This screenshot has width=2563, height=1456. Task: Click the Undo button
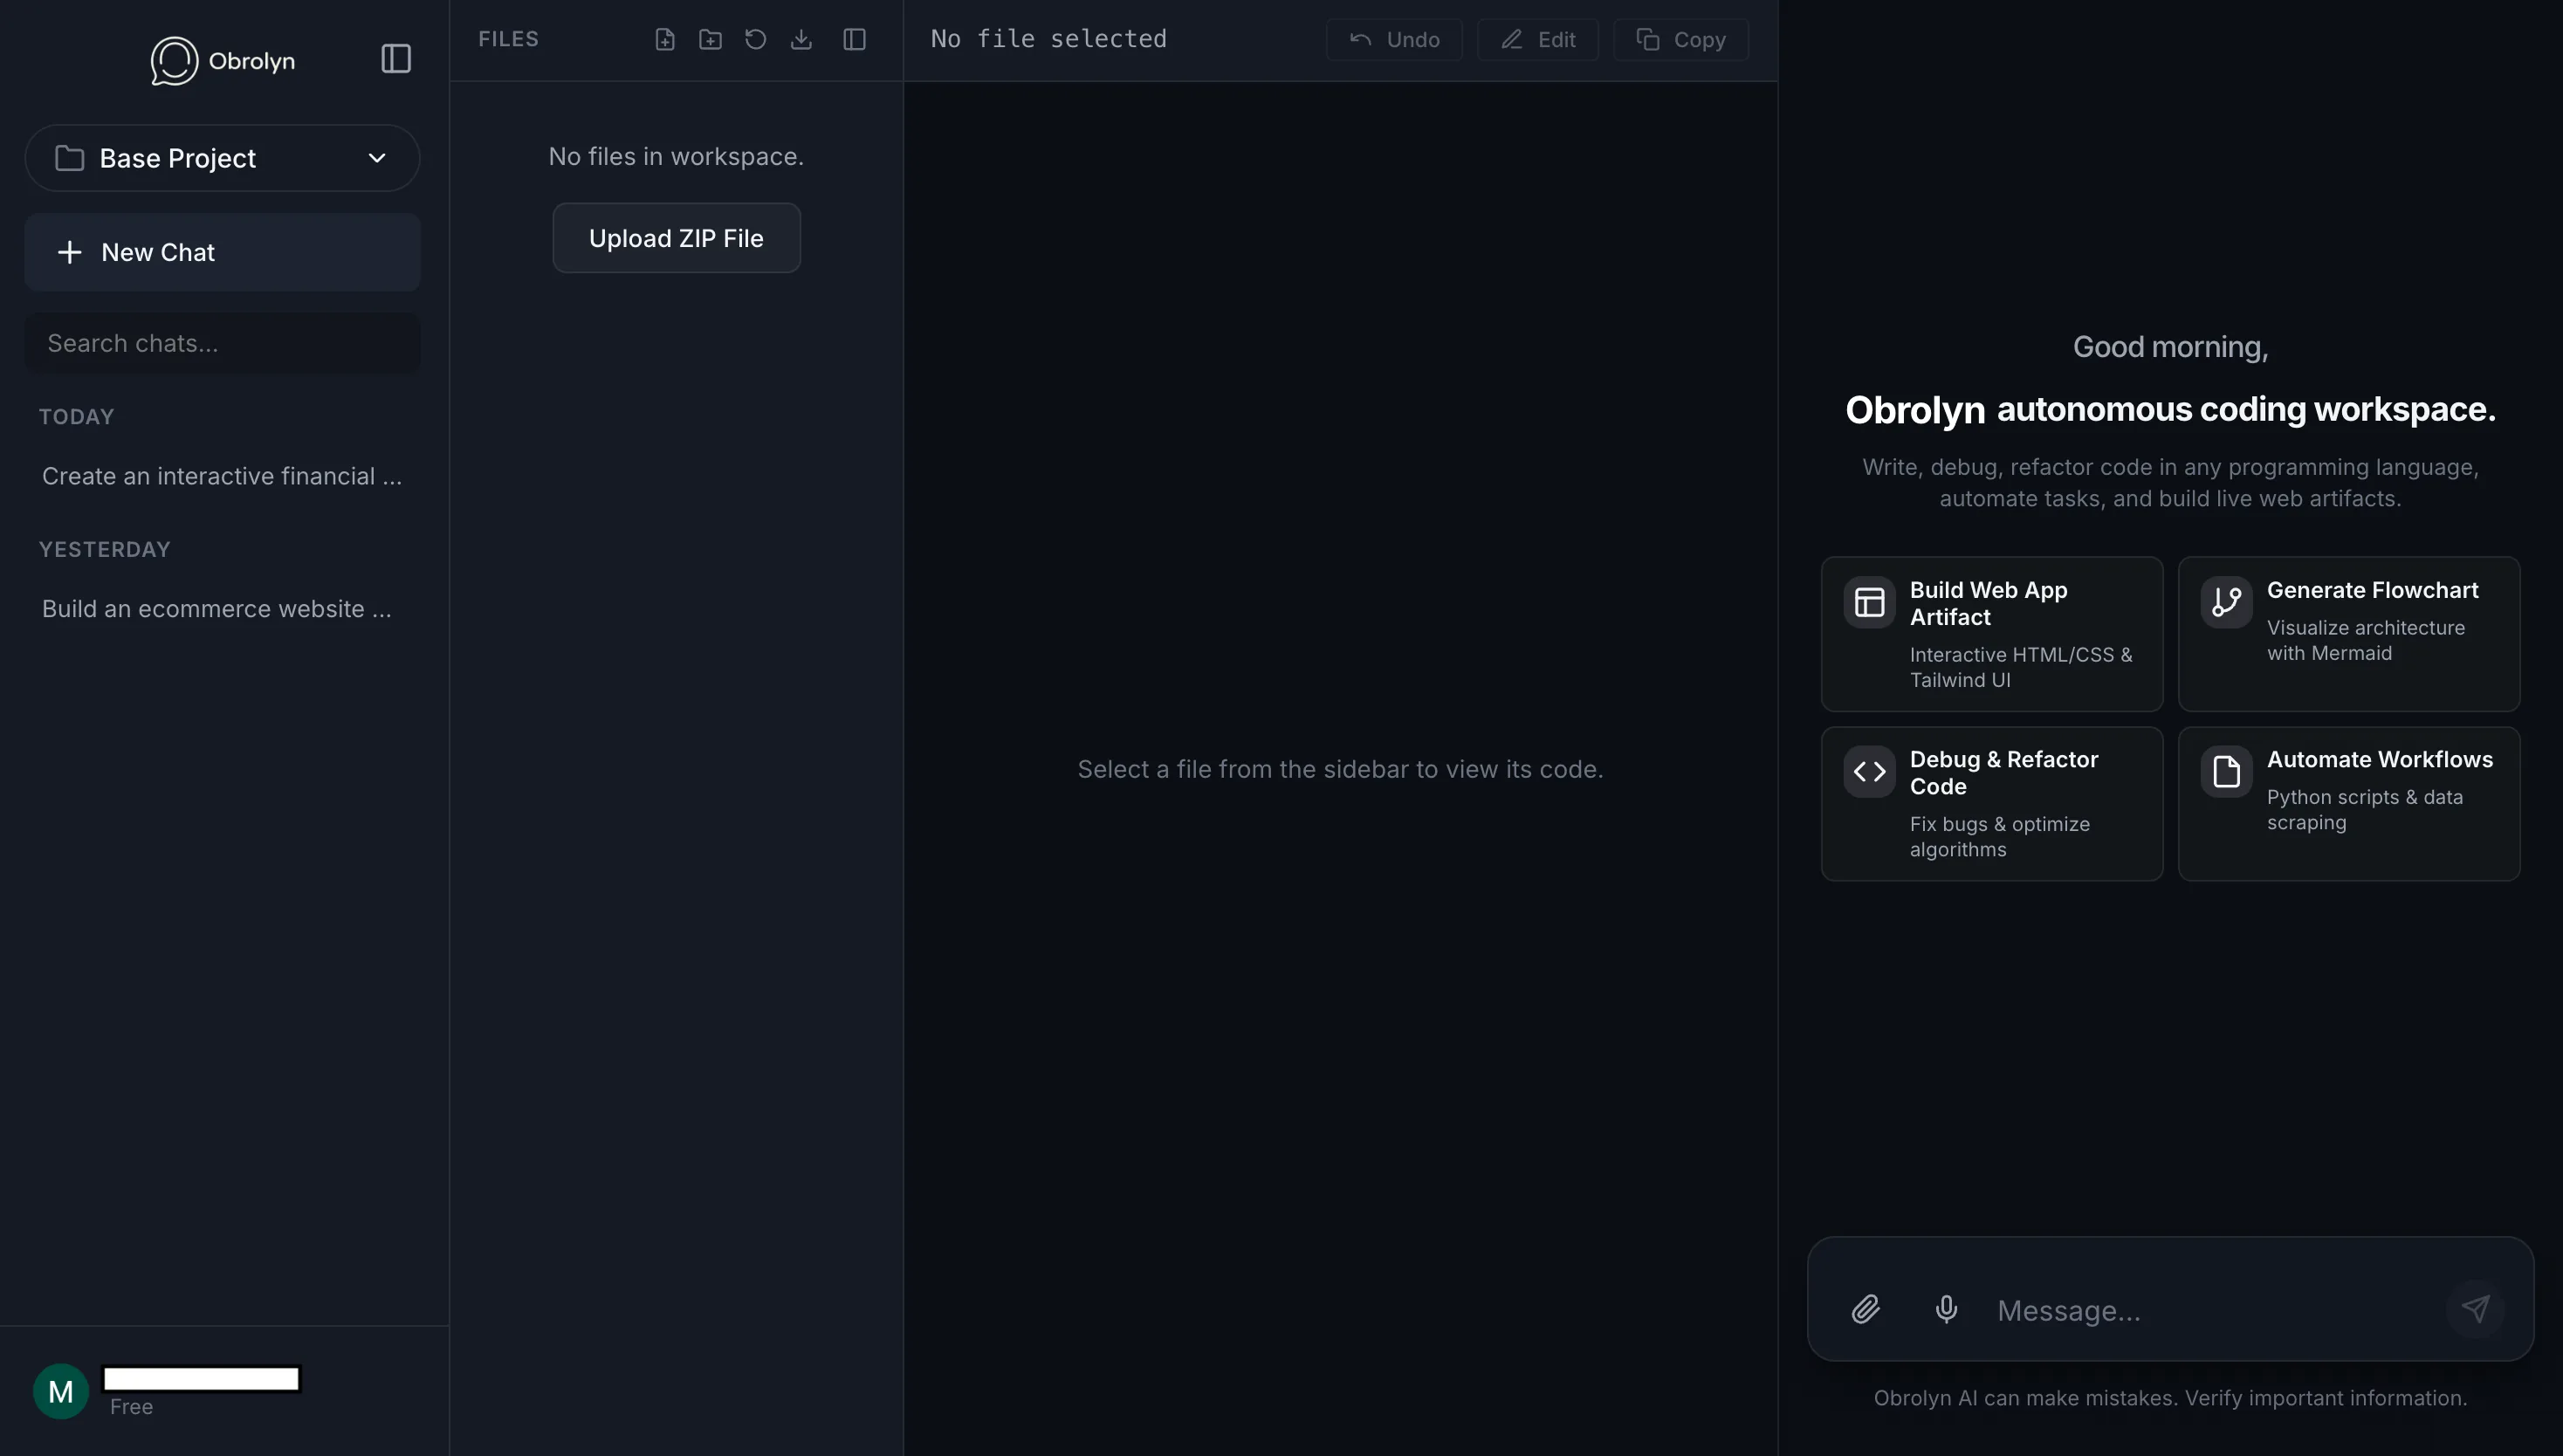click(1394, 40)
